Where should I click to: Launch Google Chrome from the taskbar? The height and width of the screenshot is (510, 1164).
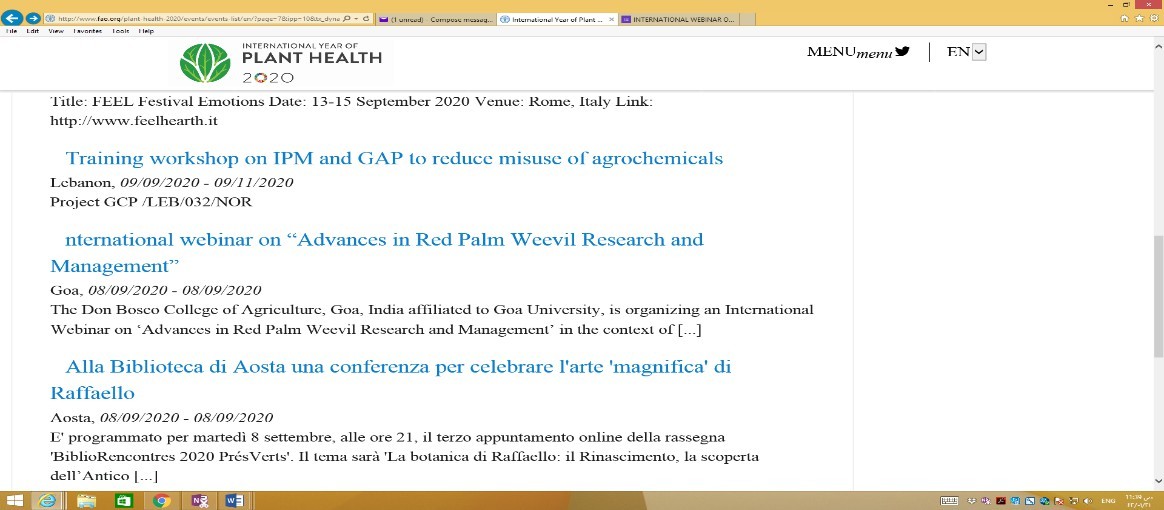162,501
